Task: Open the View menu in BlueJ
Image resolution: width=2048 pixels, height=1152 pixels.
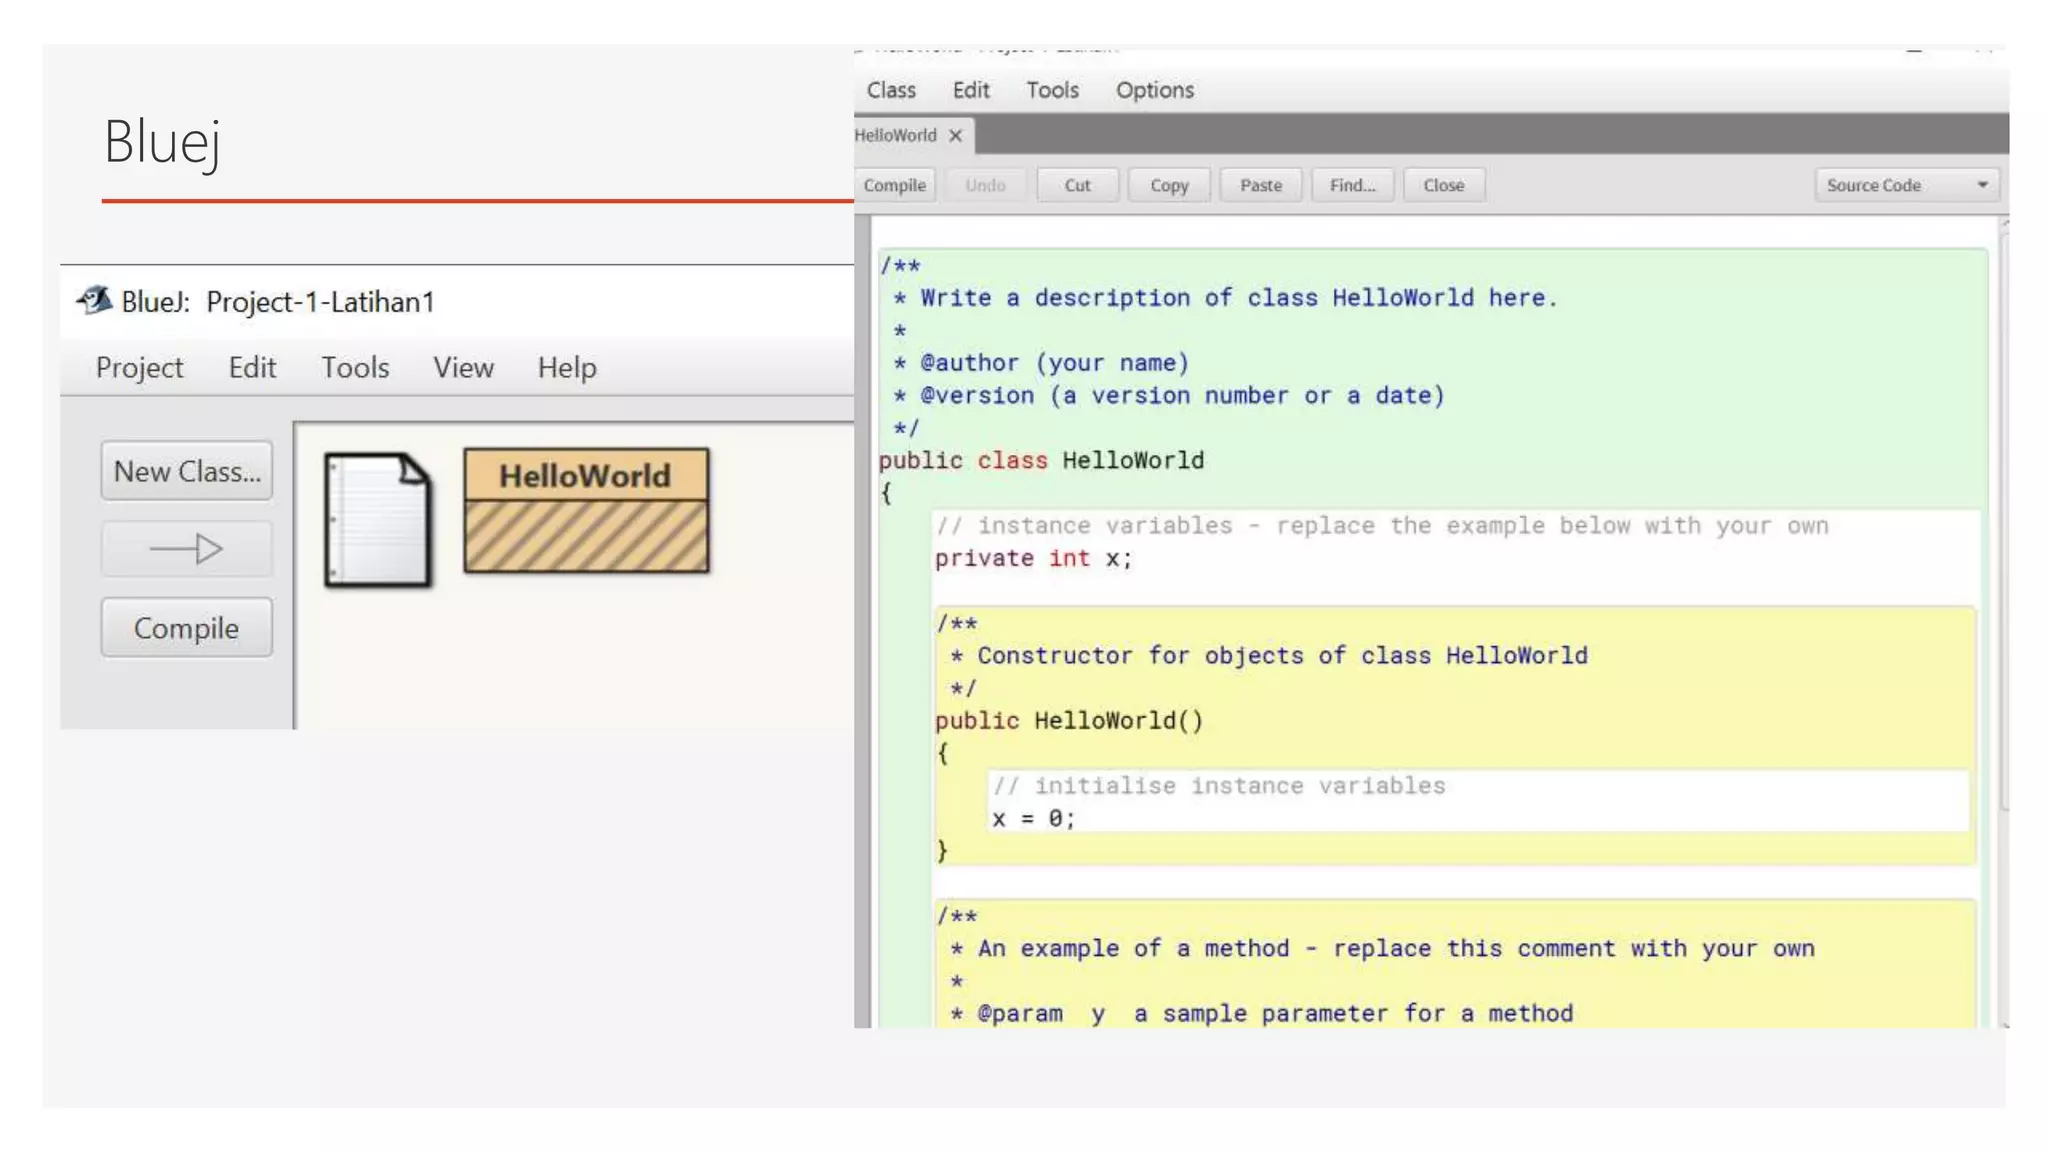Action: [463, 367]
